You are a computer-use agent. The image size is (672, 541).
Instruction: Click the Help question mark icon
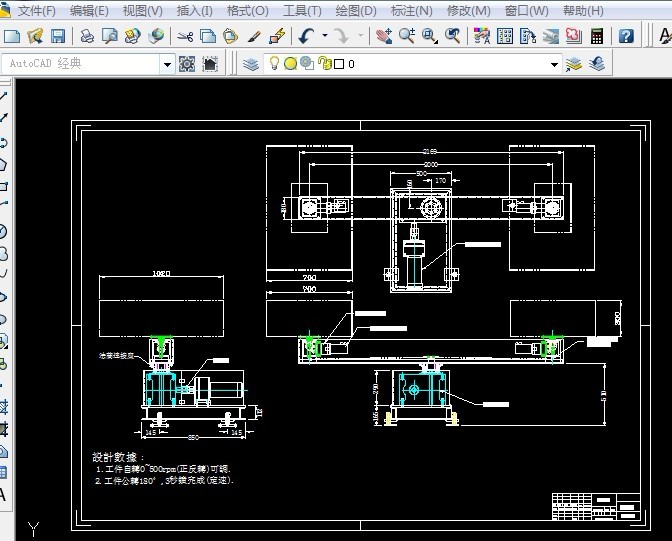pyautogui.click(x=626, y=36)
